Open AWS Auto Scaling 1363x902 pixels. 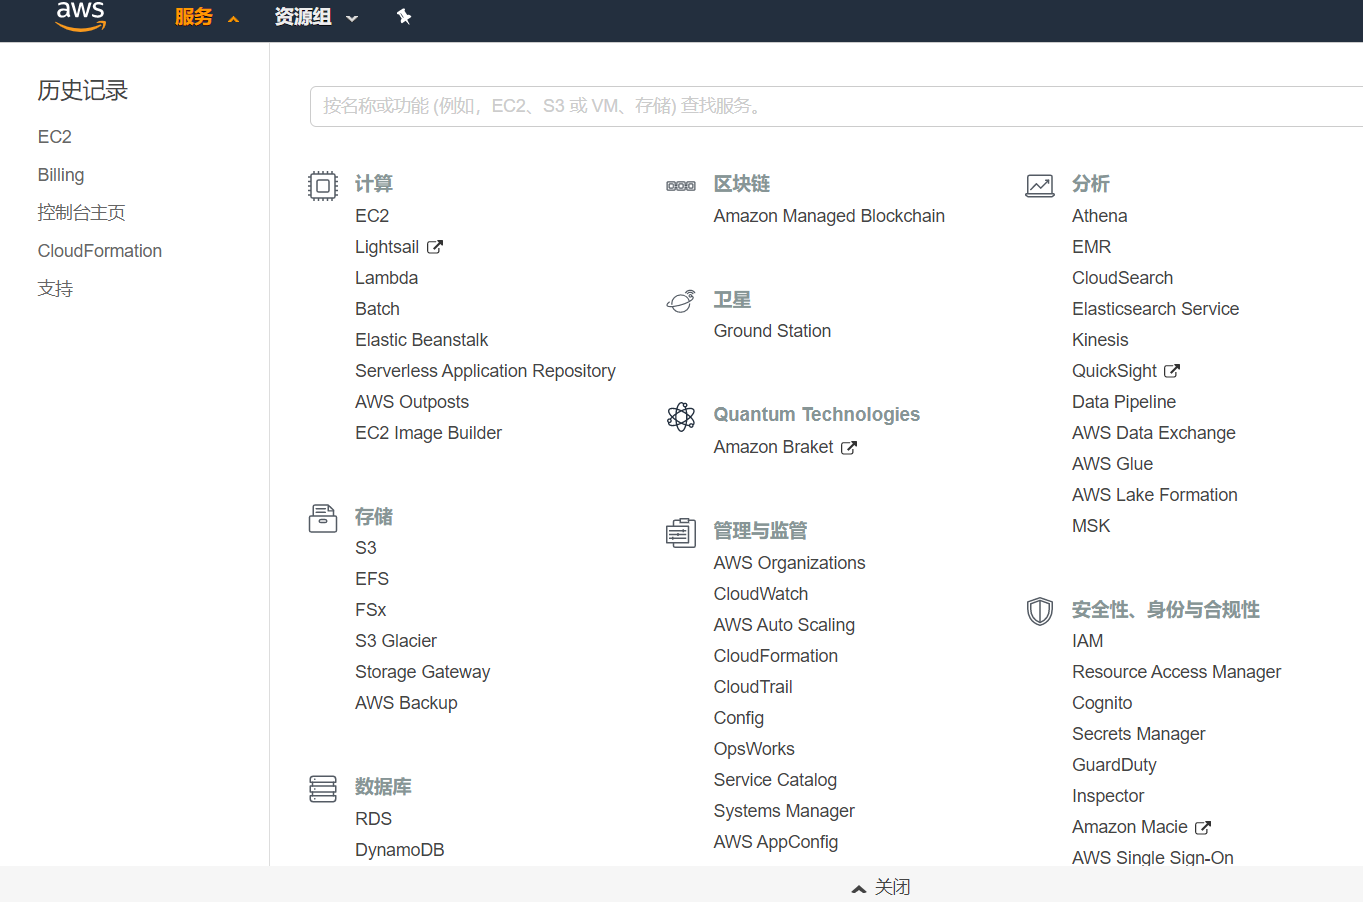coord(784,625)
